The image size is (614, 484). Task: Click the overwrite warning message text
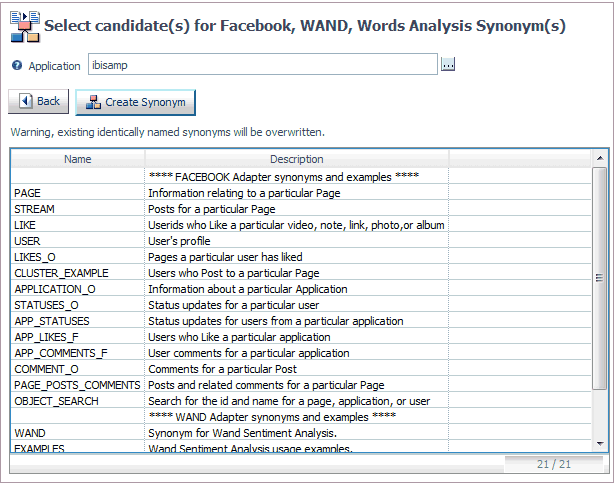click(x=168, y=132)
